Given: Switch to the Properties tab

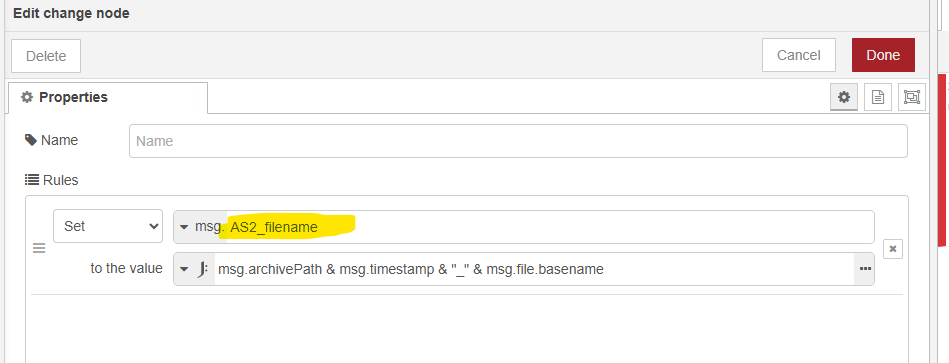Looking at the screenshot, I should (x=108, y=97).
